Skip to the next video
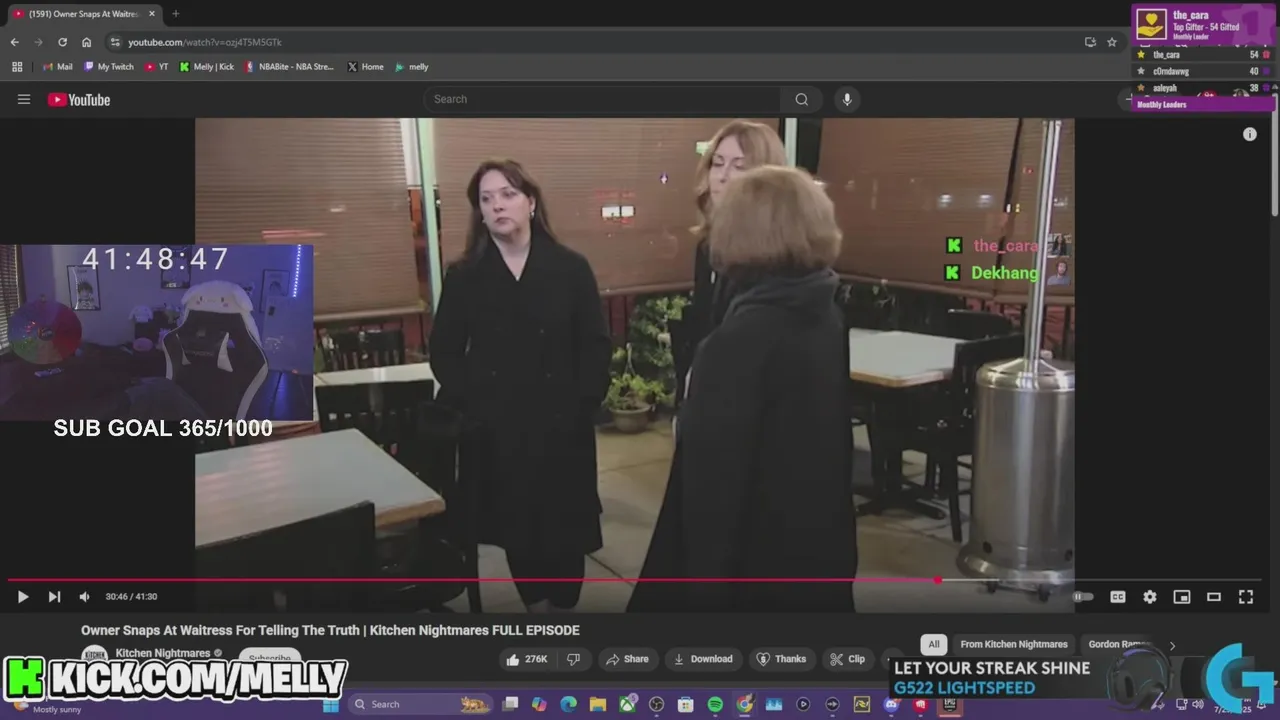Viewport: 1280px width, 720px height. (x=54, y=597)
